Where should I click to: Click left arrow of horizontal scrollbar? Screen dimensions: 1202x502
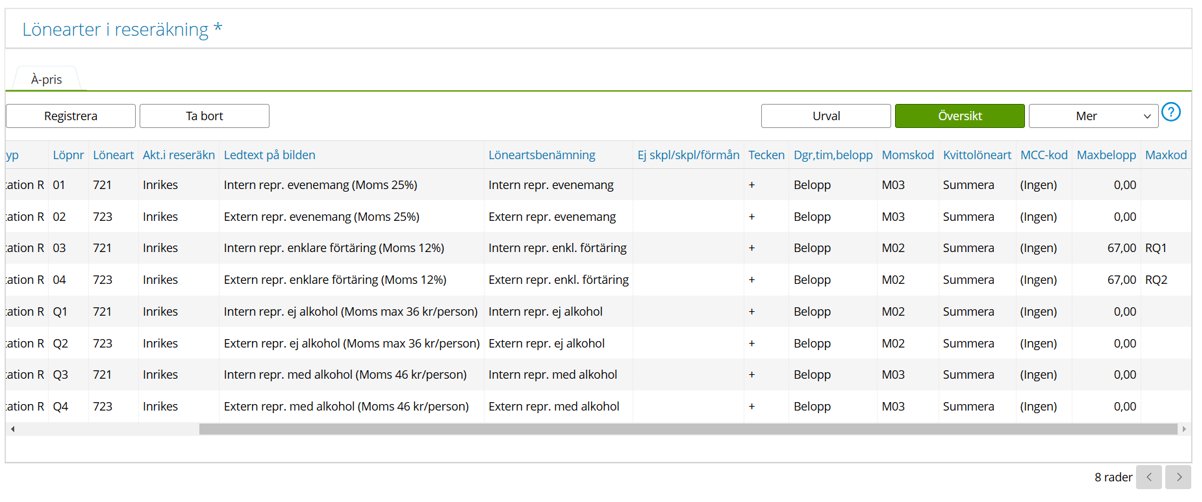coord(12,429)
